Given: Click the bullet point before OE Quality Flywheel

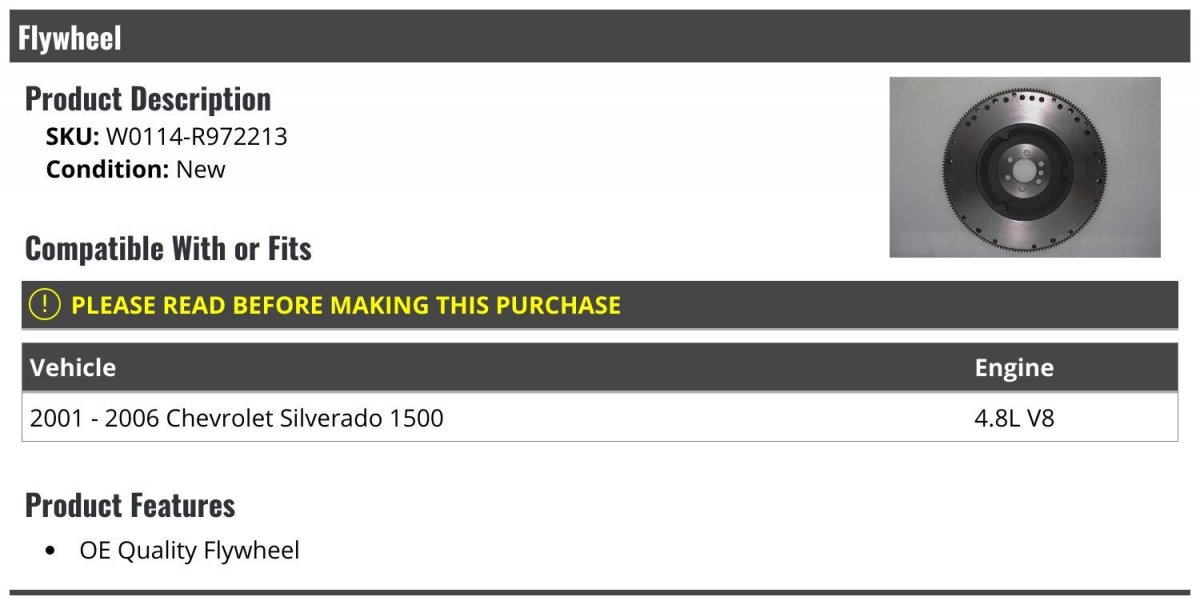Looking at the screenshot, I should pos(51,551).
